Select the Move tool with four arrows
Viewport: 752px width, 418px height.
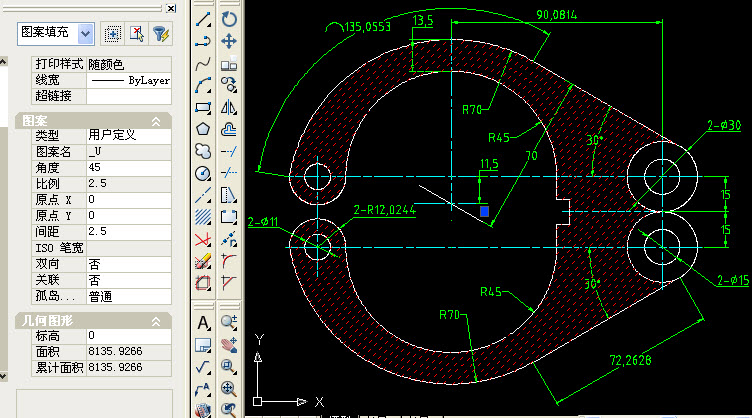(x=229, y=42)
